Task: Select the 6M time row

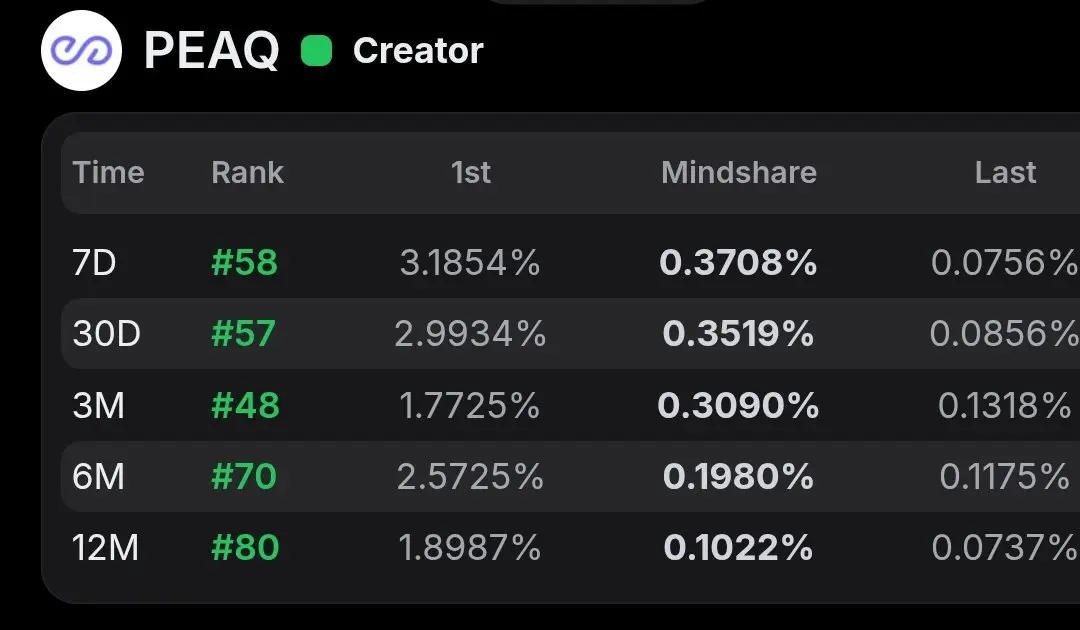Action: [x=570, y=476]
